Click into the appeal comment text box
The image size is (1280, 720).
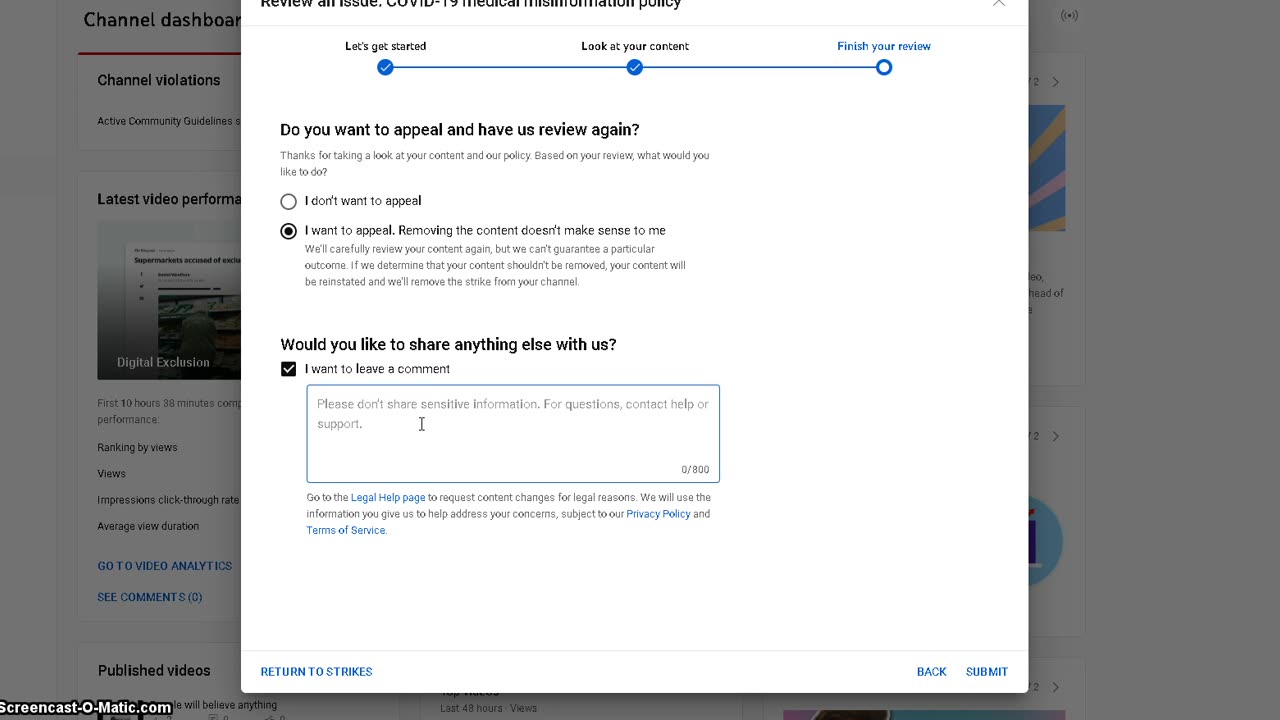coord(513,433)
